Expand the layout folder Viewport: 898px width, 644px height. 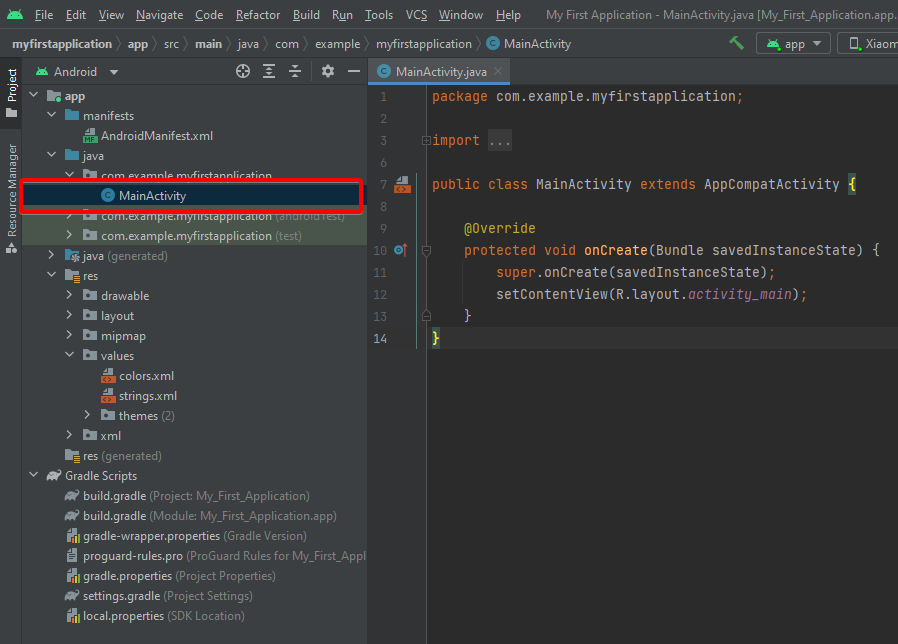click(69, 315)
